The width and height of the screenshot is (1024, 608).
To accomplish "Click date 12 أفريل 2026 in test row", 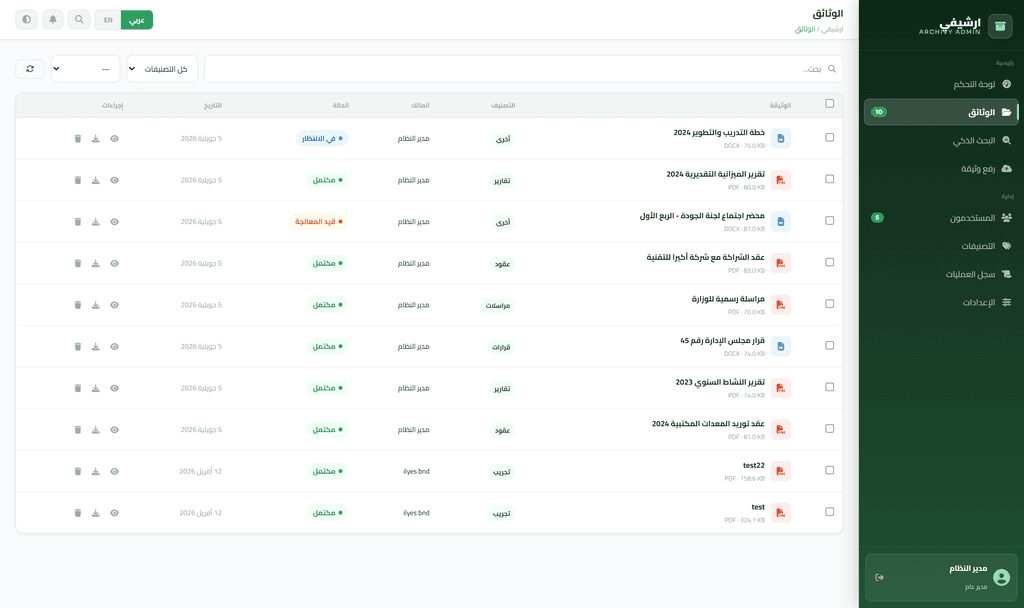I will coord(200,513).
